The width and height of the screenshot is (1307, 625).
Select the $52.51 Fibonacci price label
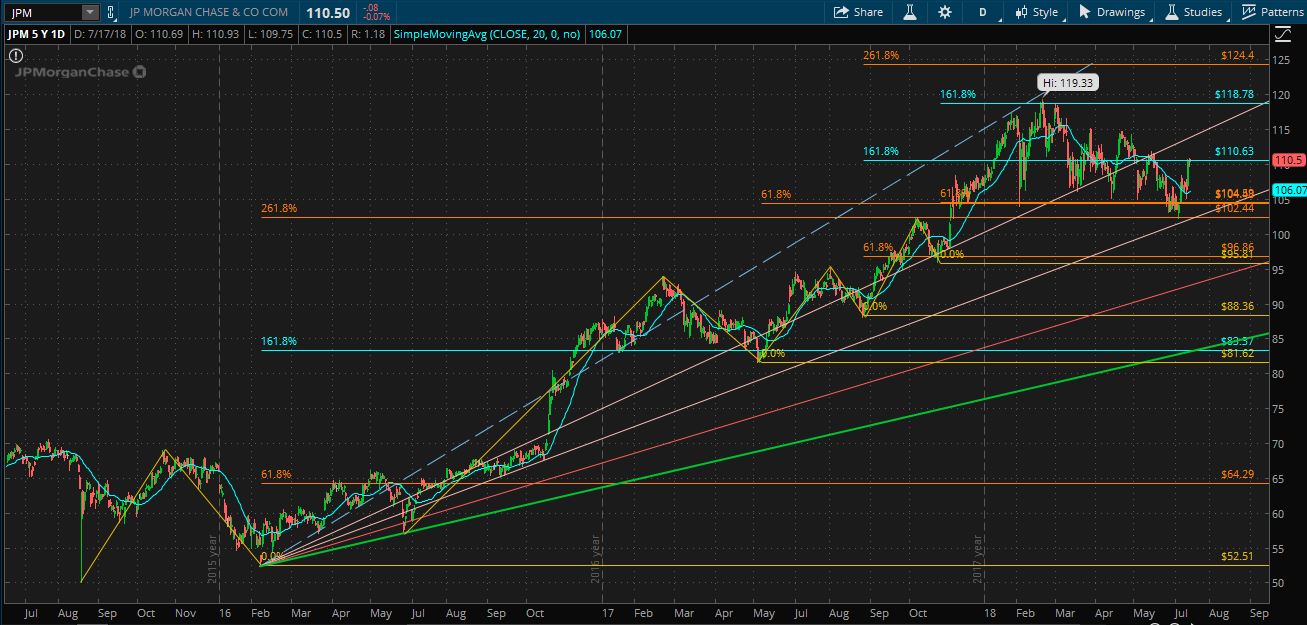[x=1237, y=556]
